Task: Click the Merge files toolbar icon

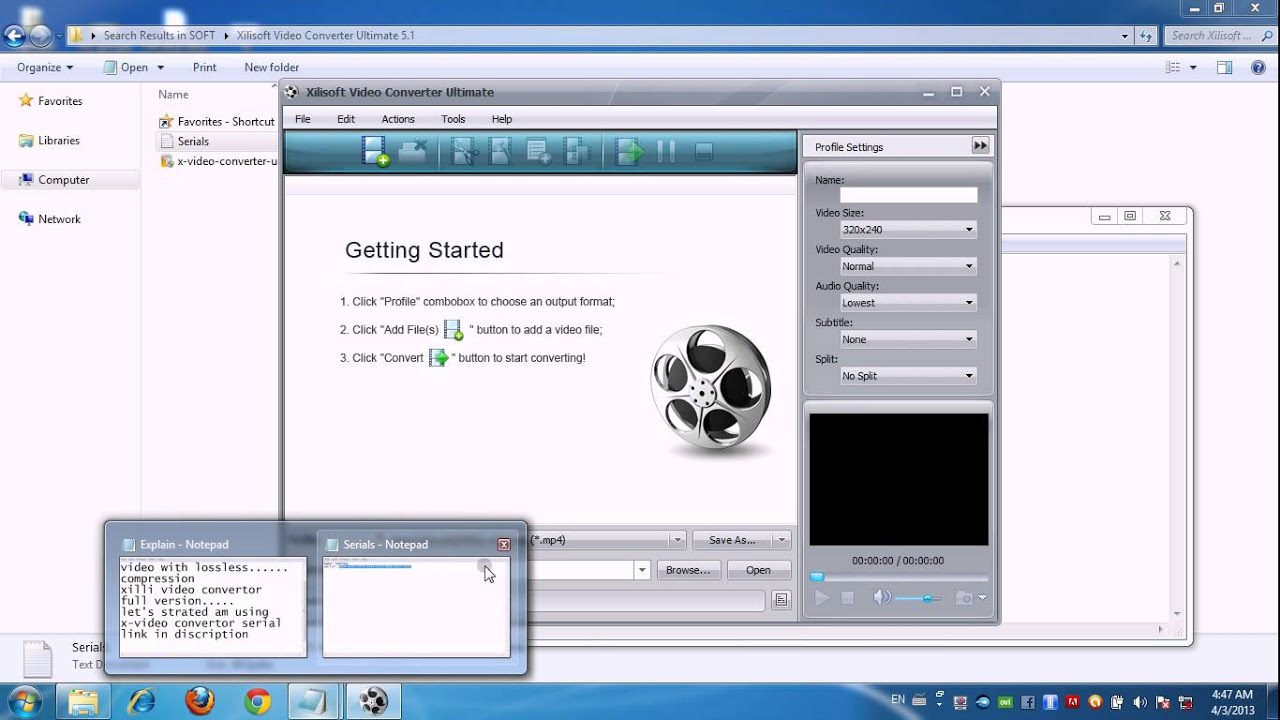Action: pyautogui.click(x=577, y=151)
